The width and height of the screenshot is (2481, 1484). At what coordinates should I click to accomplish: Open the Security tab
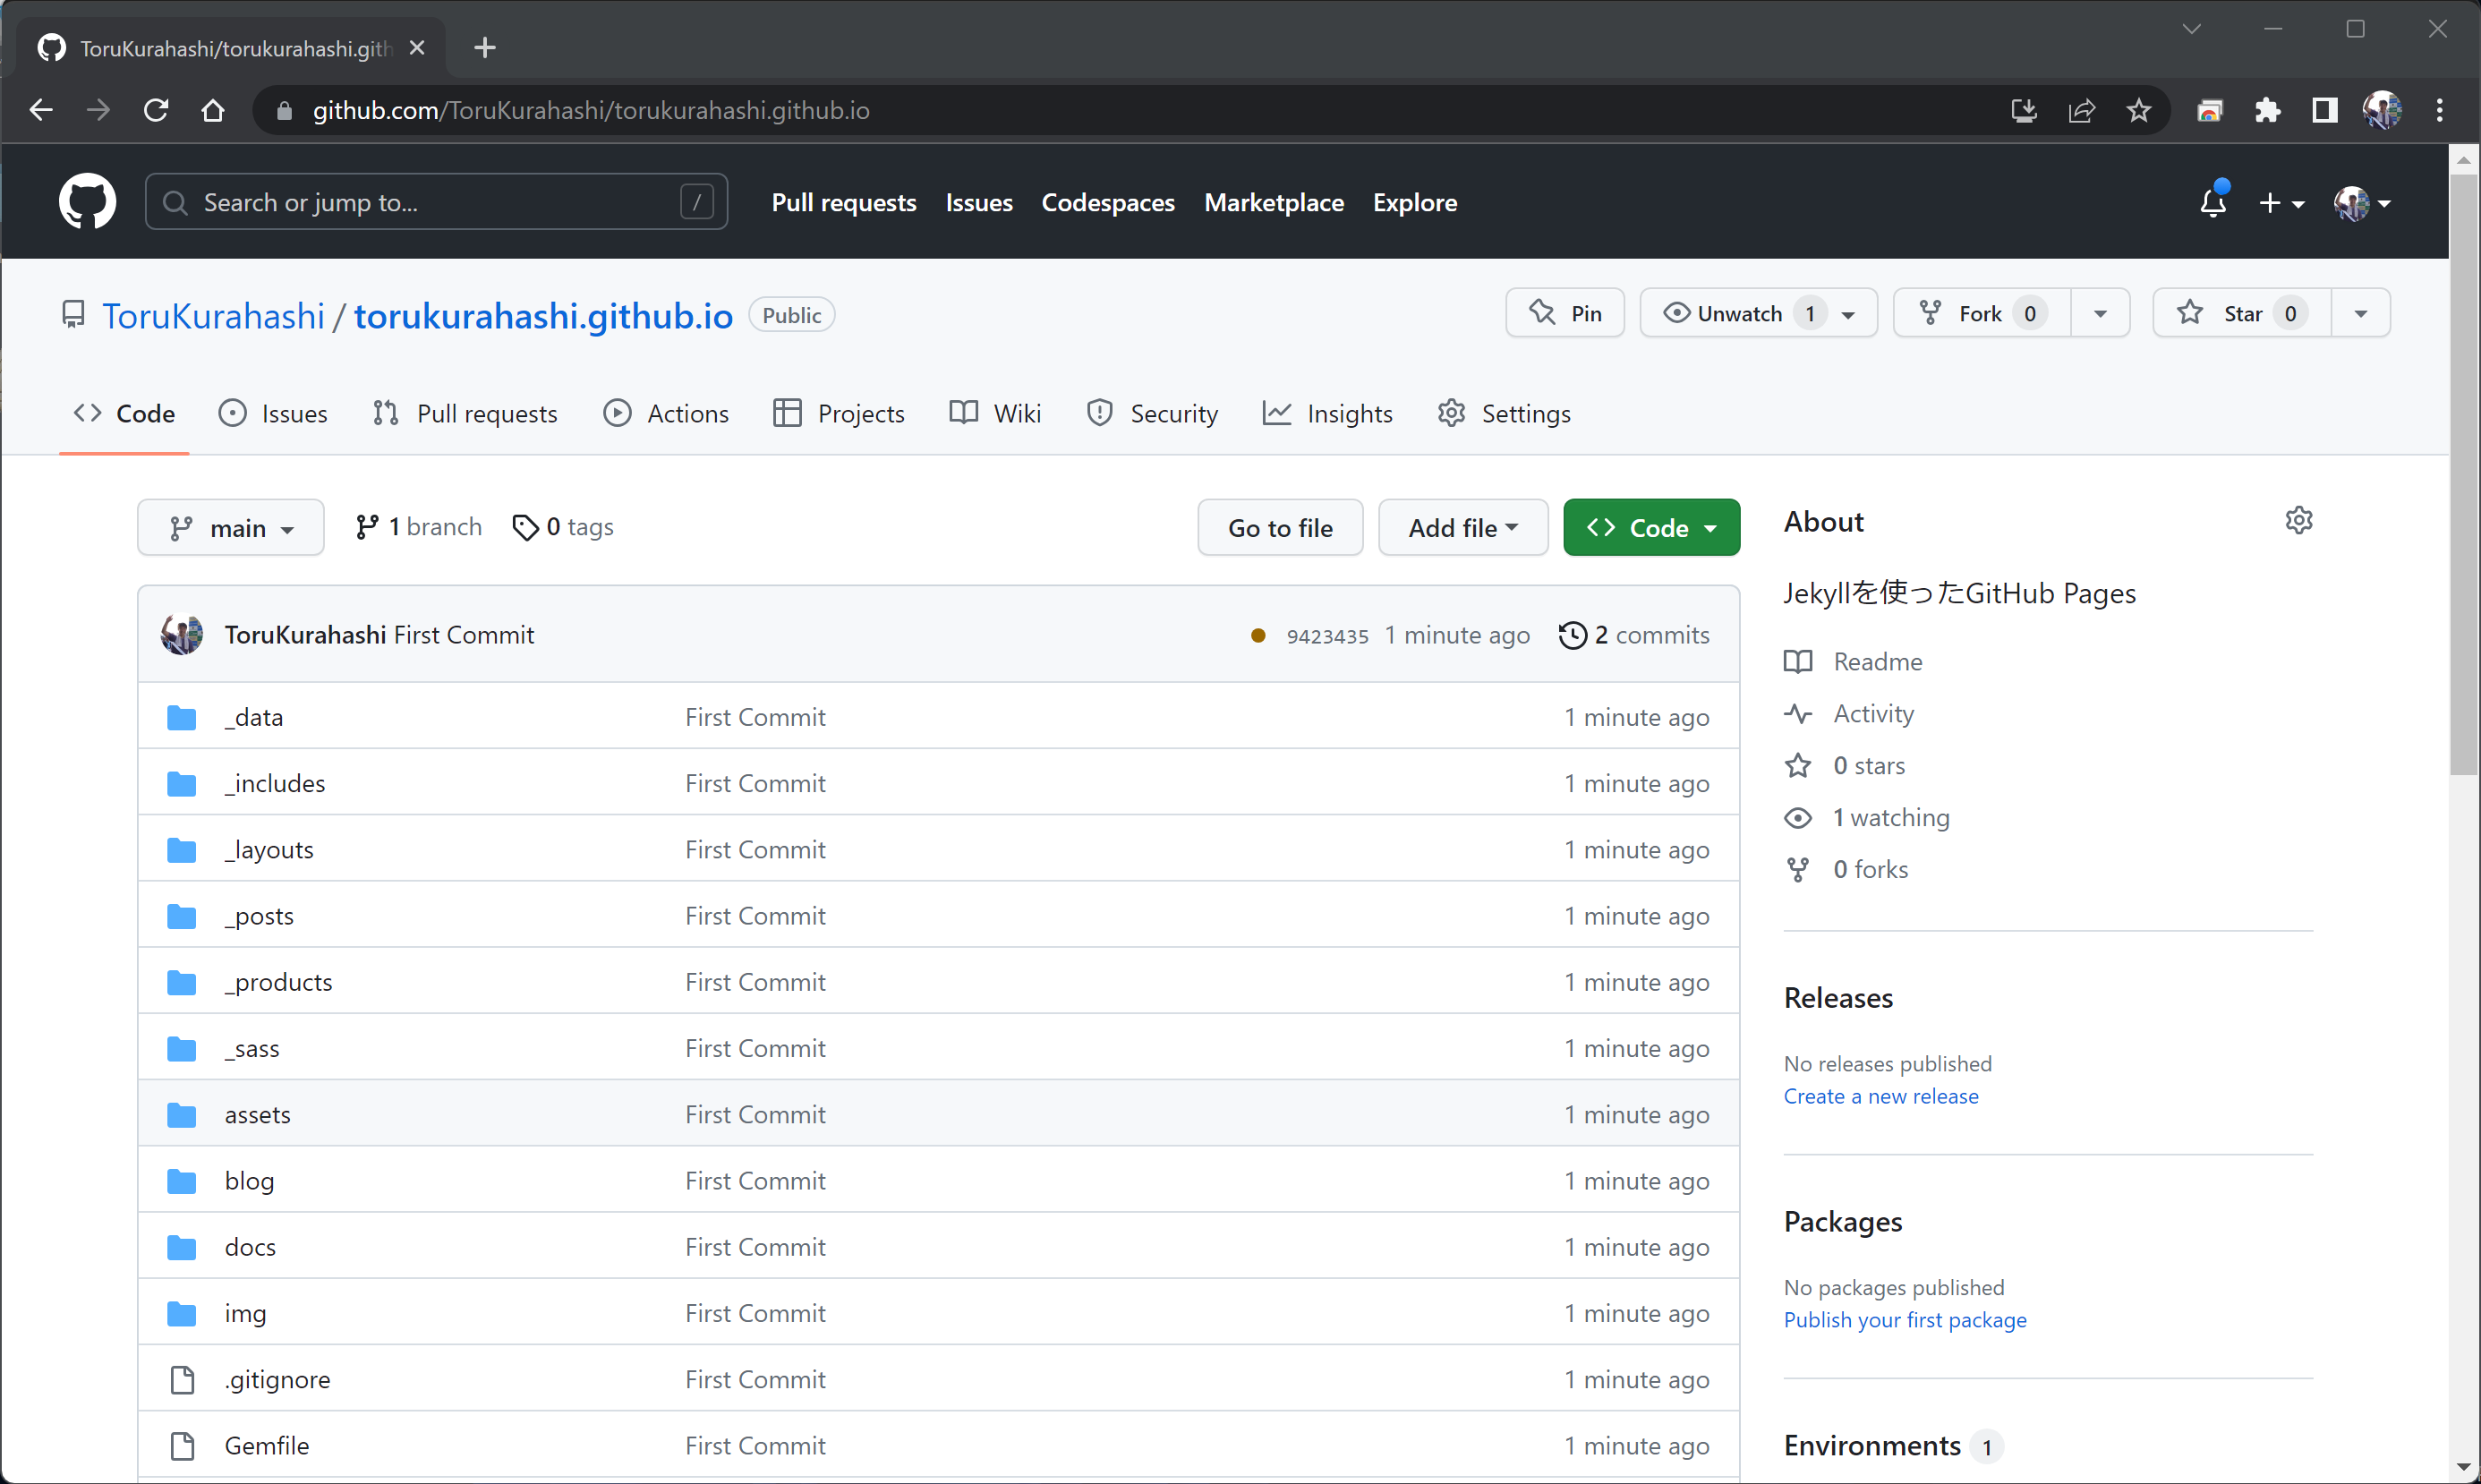[x=1152, y=414]
